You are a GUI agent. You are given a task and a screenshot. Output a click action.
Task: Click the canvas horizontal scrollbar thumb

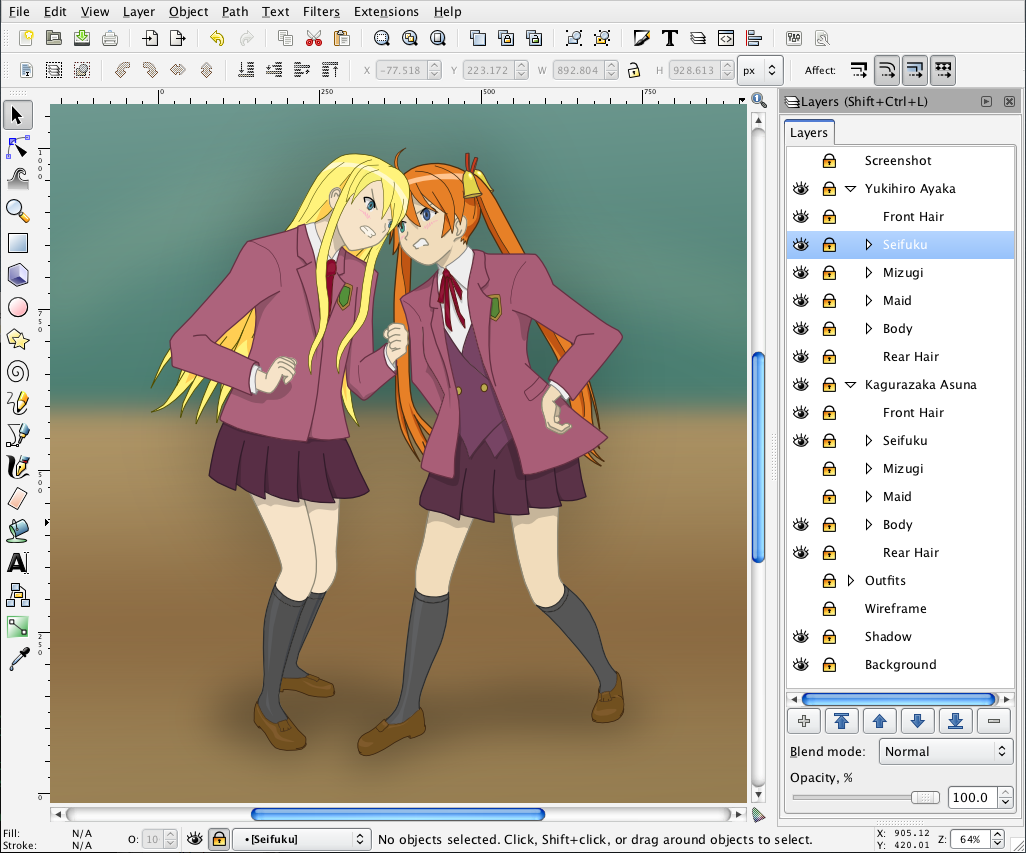[398, 814]
